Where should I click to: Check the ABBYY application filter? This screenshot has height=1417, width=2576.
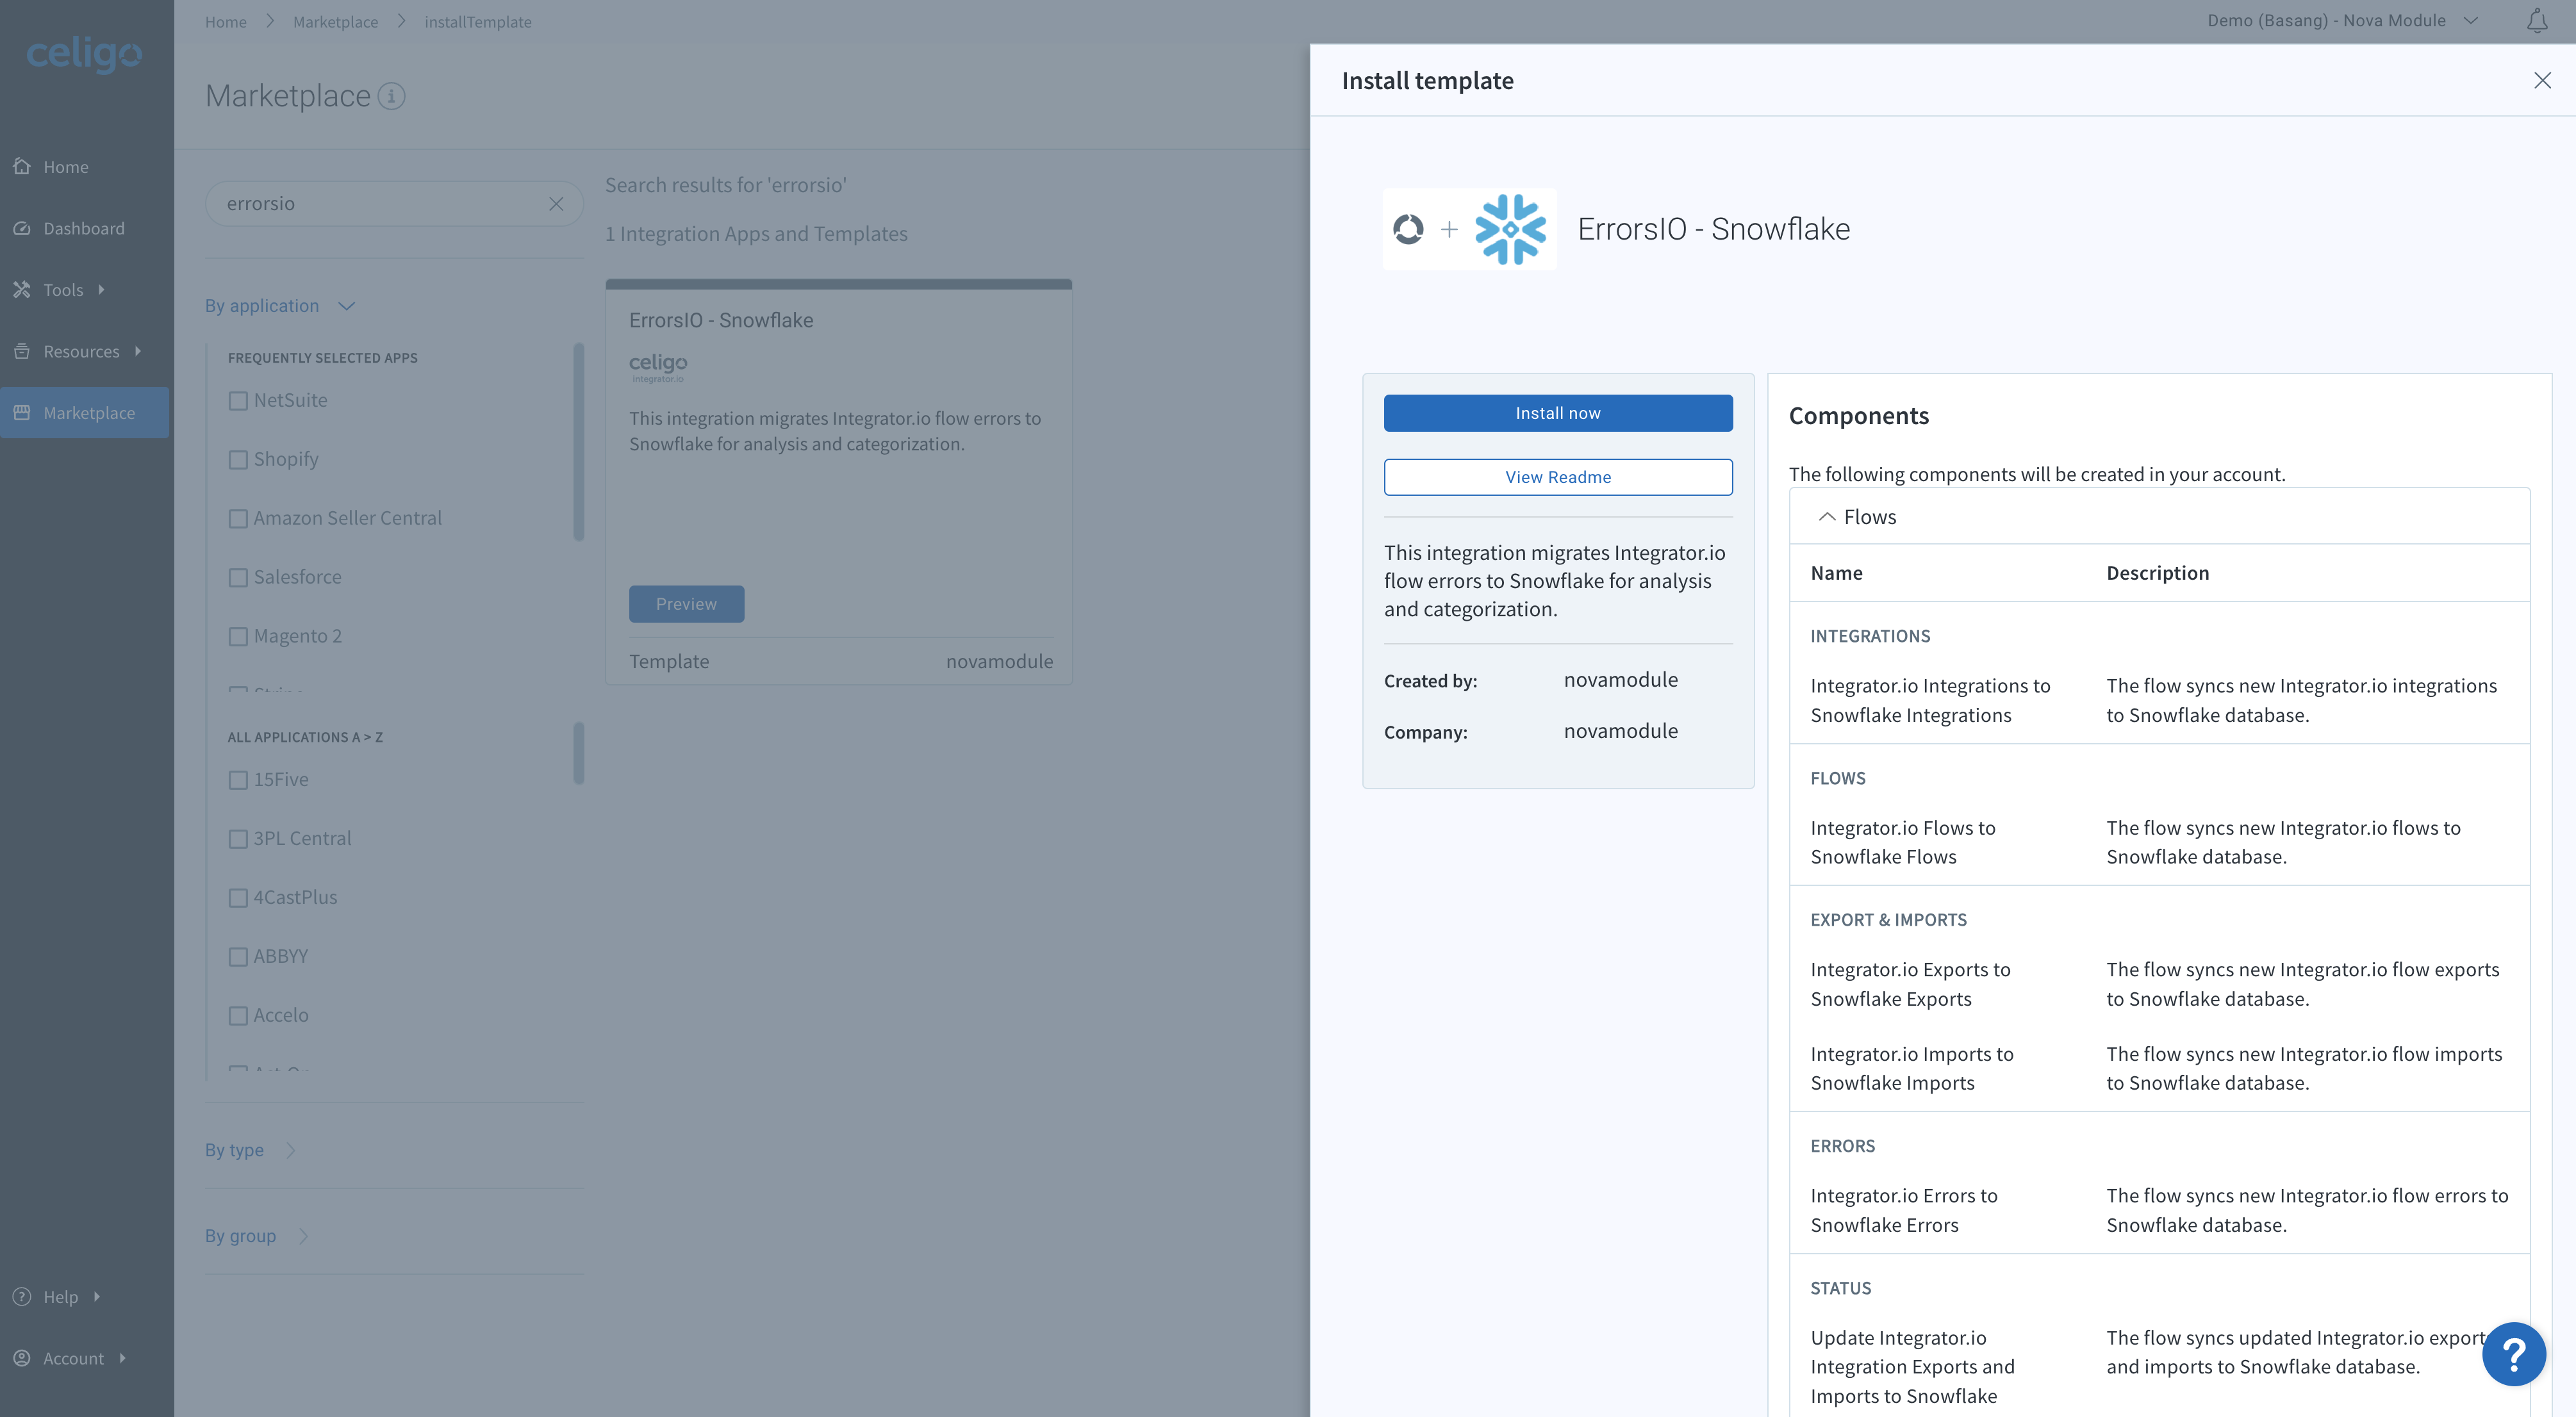click(x=238, y=956)
